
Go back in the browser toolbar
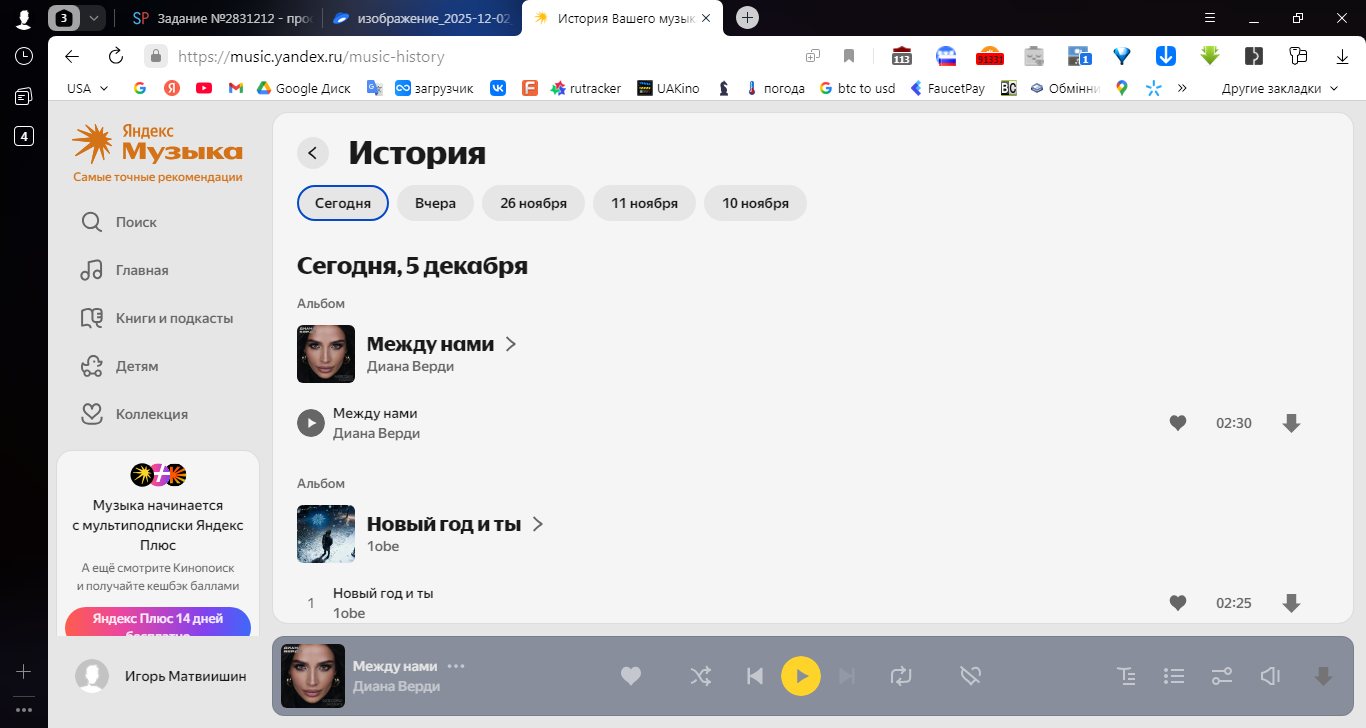(x=71, y=56)
